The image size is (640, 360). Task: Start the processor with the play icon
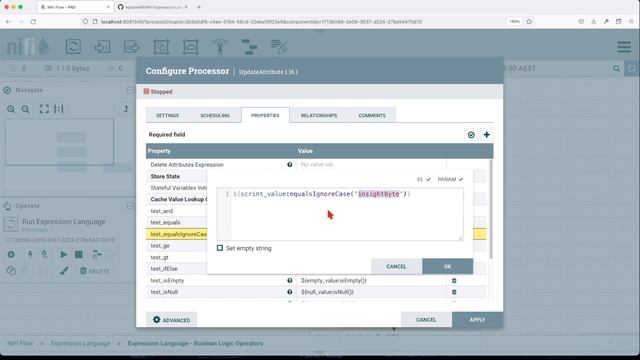click(64, 254)
